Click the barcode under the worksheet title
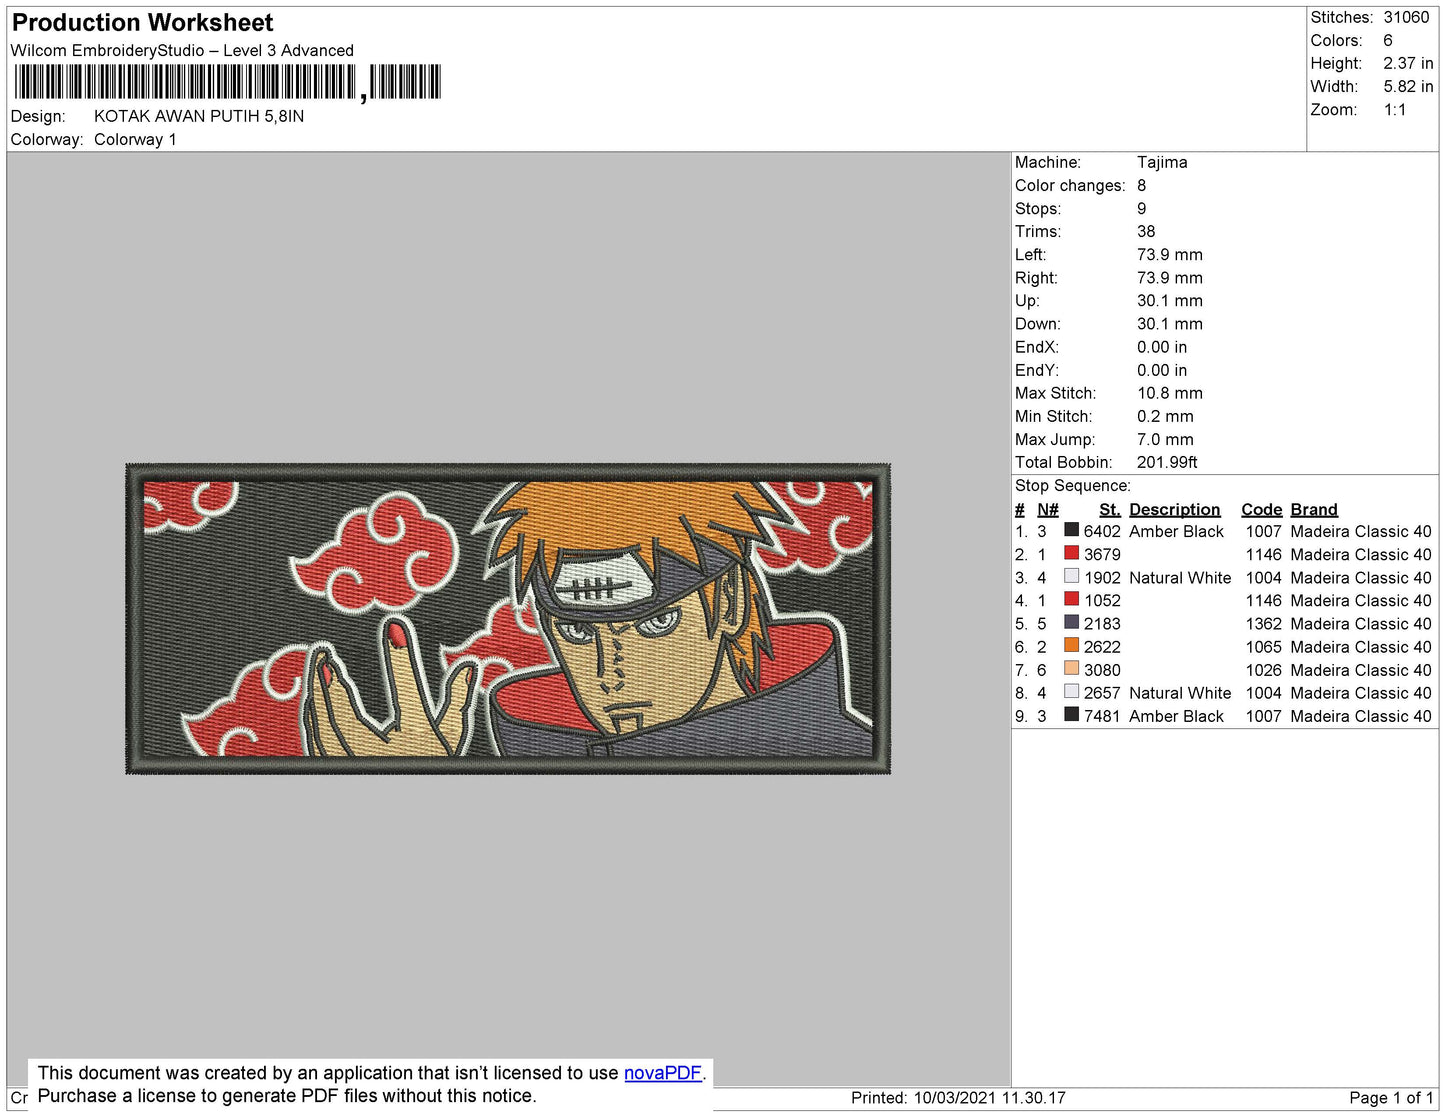This screenshot has height=1117, width=1445. point(226,82)
